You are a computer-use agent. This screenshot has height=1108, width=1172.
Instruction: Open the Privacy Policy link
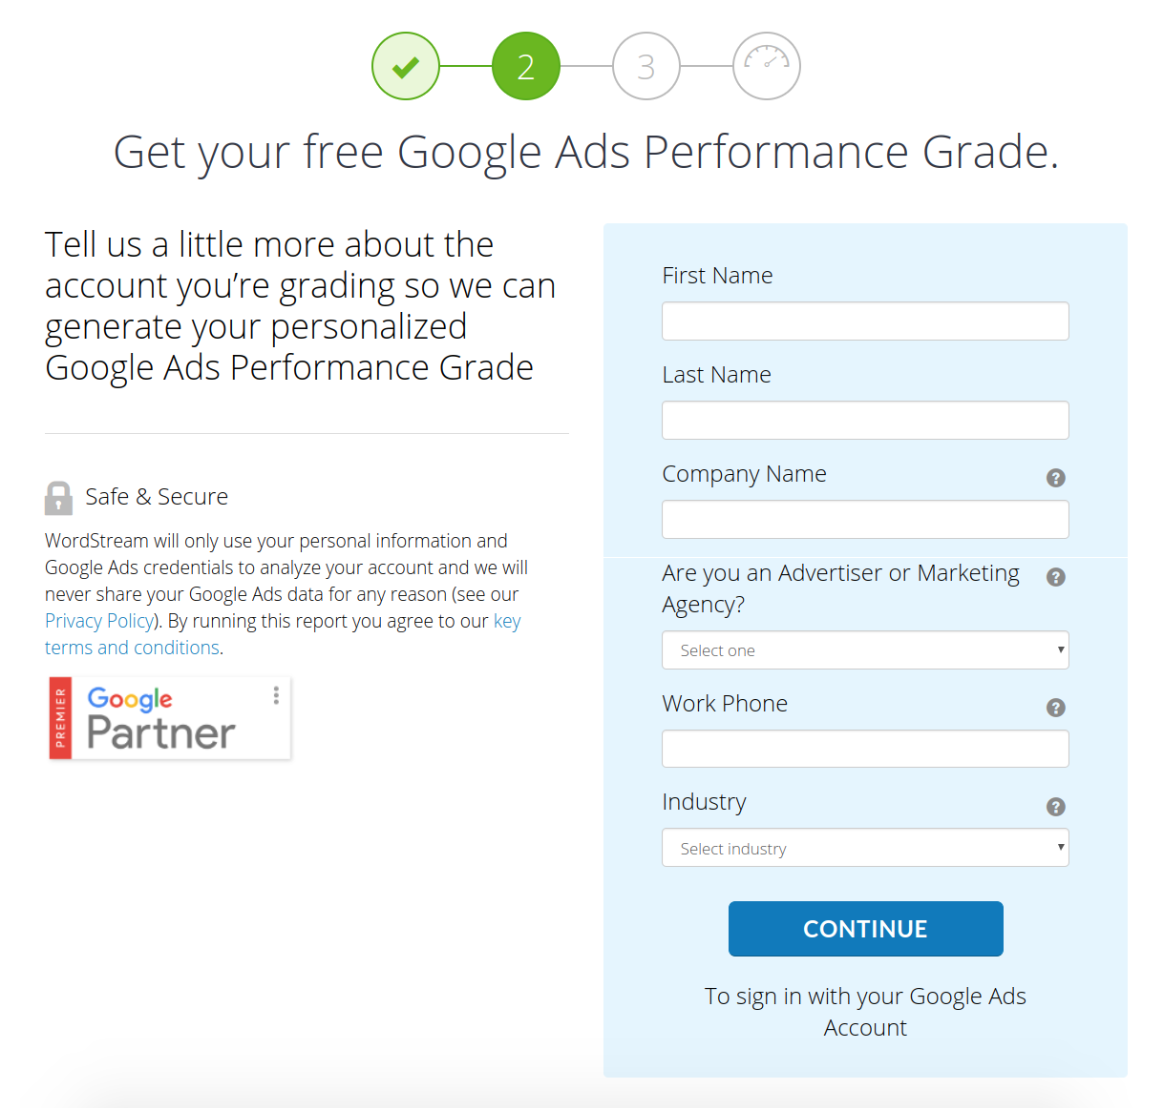99,621
